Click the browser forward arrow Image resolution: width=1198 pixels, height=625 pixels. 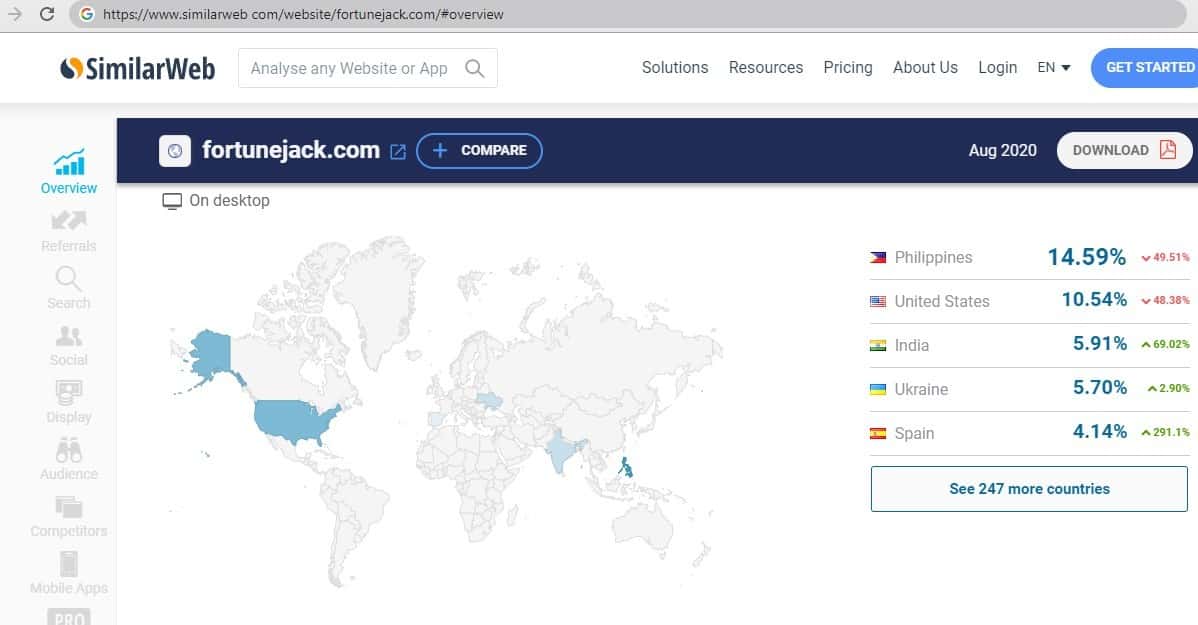coord(15,14)
